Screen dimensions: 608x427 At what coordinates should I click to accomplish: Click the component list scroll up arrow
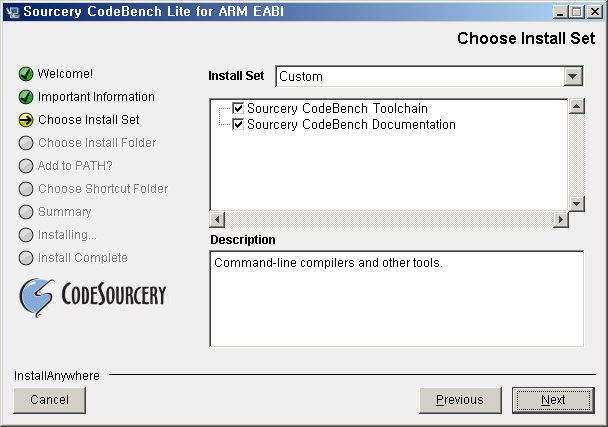[577, 106]
